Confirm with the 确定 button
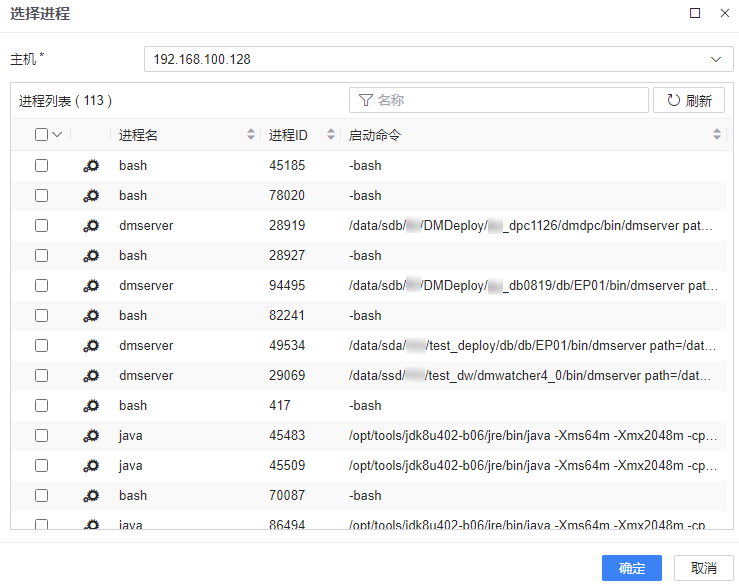This screenshot has width=739, height=586. (632, 568)
